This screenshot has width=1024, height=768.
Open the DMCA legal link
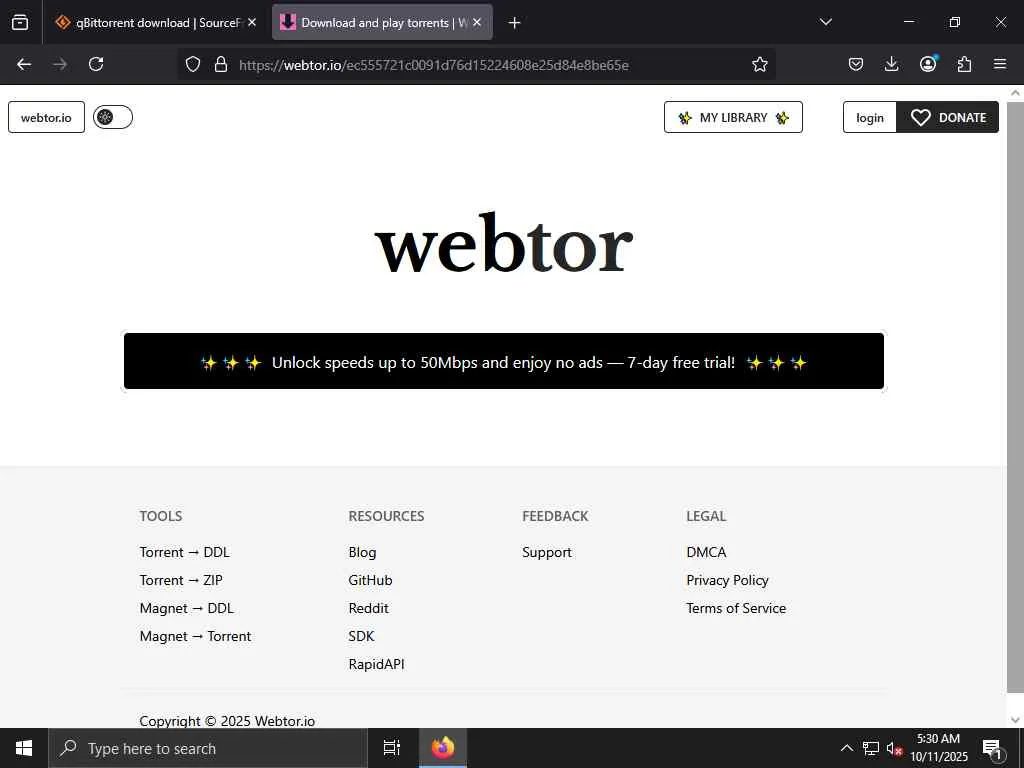pyautogui.click(x=706, y=552)
